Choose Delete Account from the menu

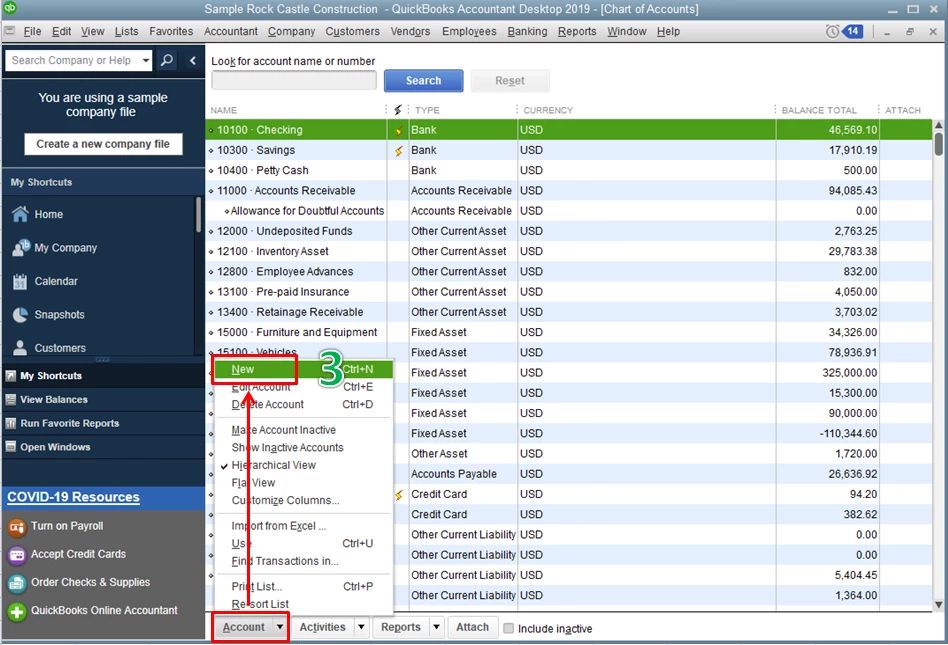coord(304,404)
